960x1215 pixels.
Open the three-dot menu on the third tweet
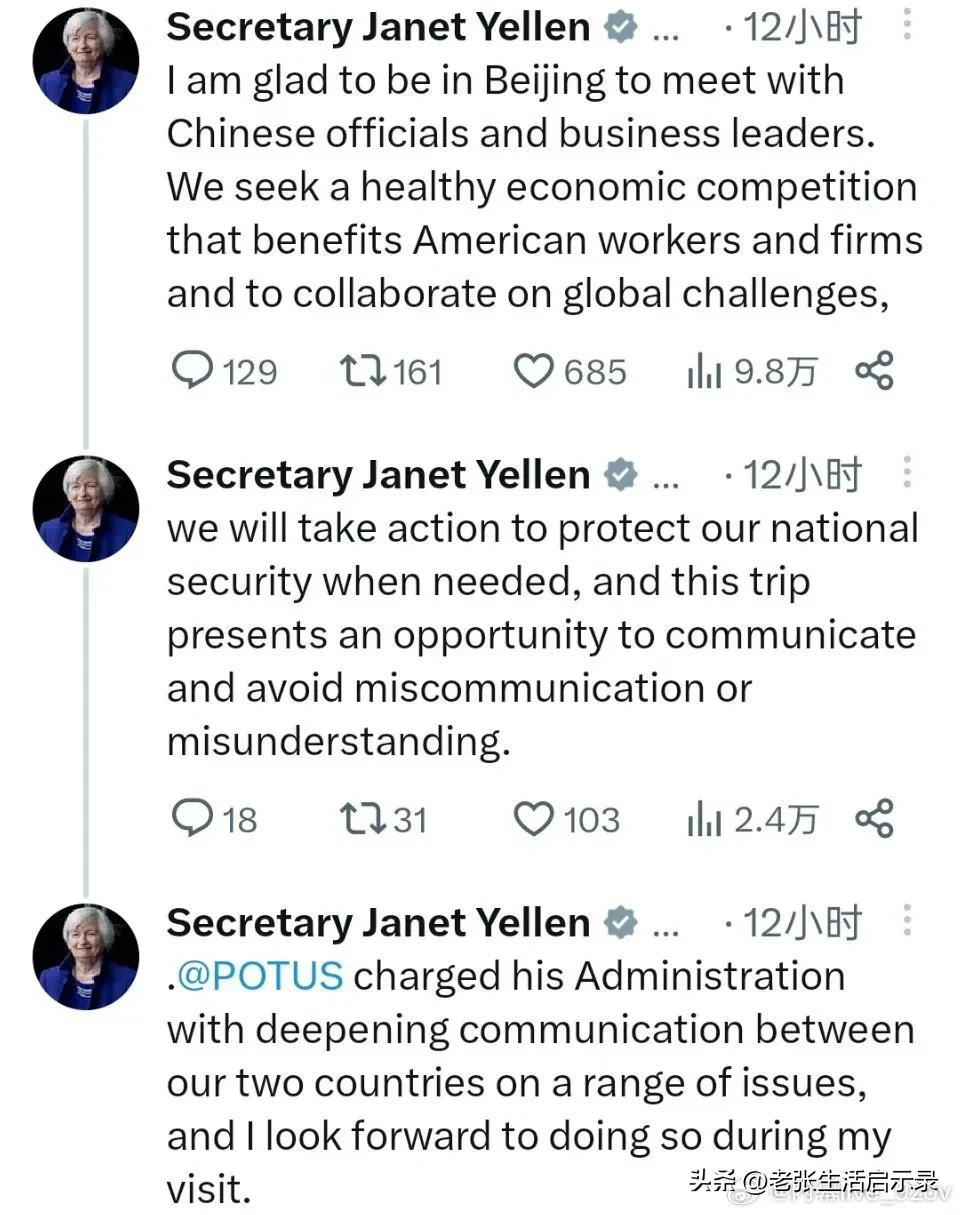pos(907,920)
